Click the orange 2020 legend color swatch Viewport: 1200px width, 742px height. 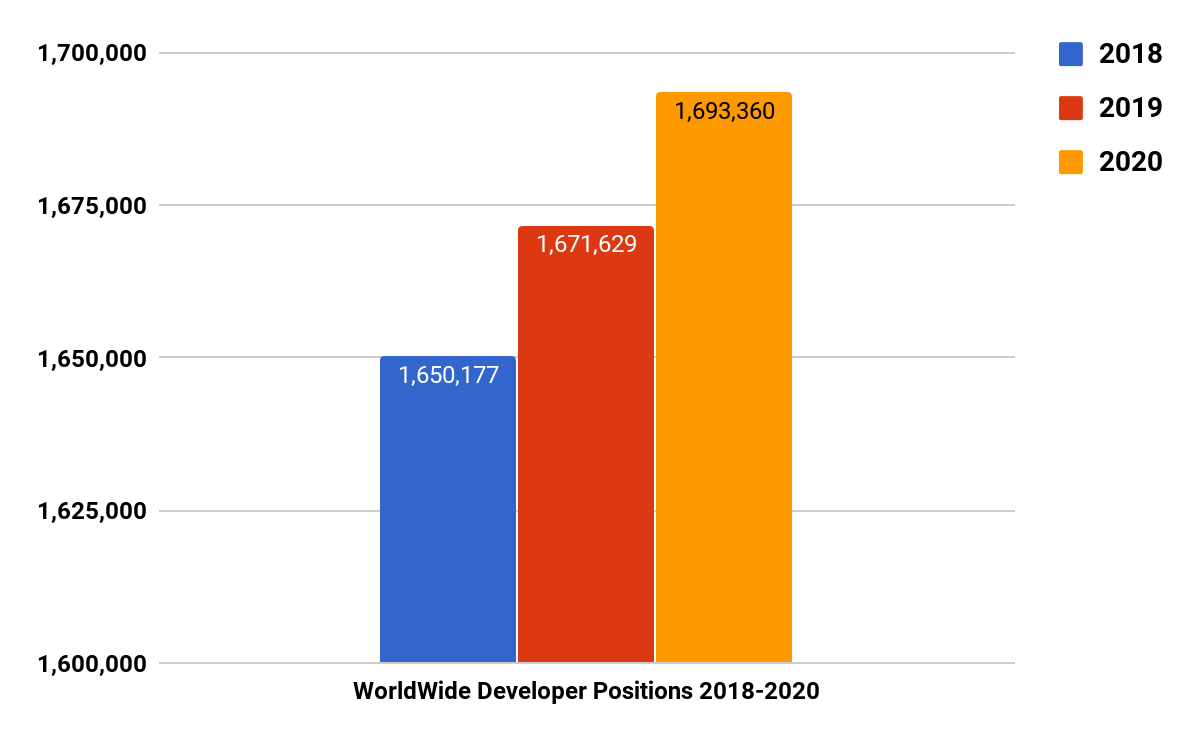click(x=1071, y=161)
